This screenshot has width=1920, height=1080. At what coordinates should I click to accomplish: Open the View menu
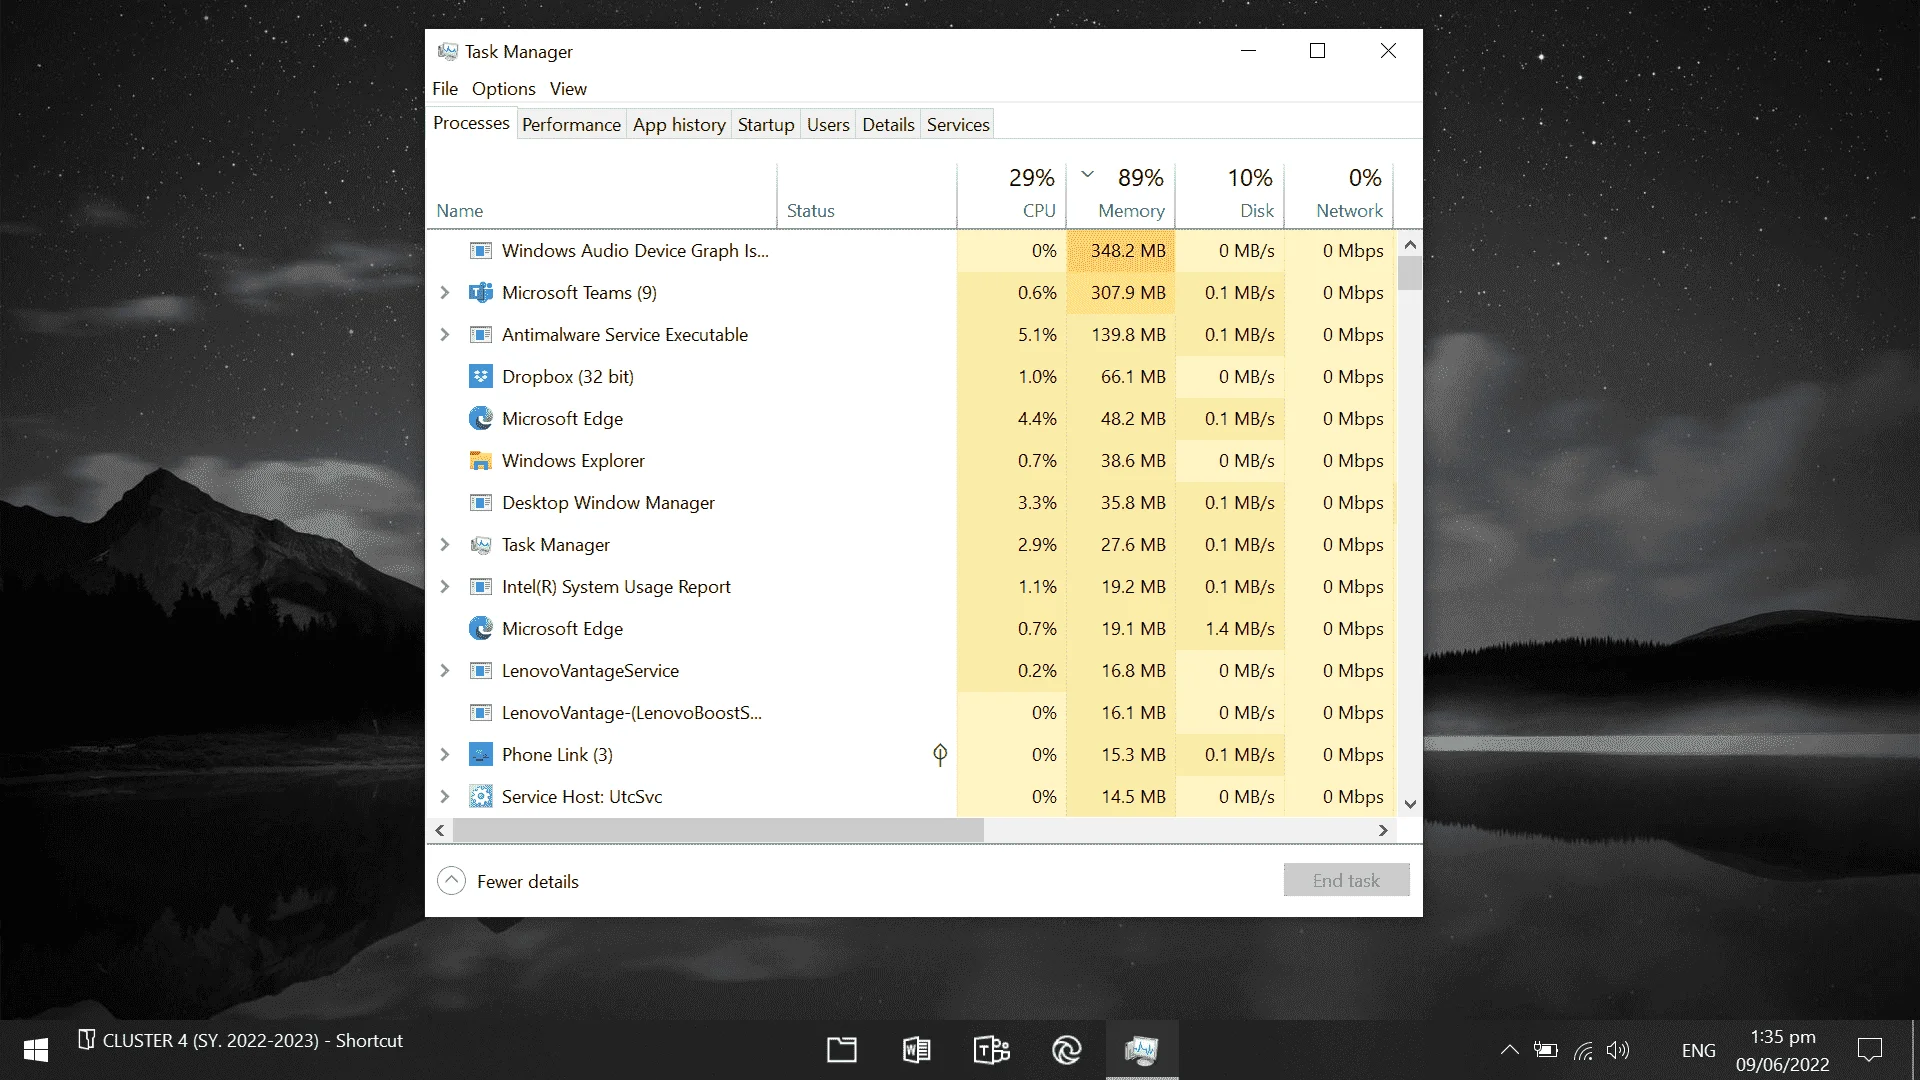point(568,89)
